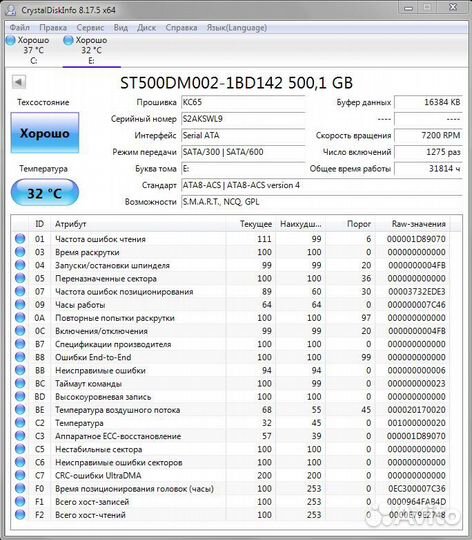The width and height of the screenshot is (472, 540).
Task: Open the Вид menu
Action: pyautogui.click(x=120, y=28)
